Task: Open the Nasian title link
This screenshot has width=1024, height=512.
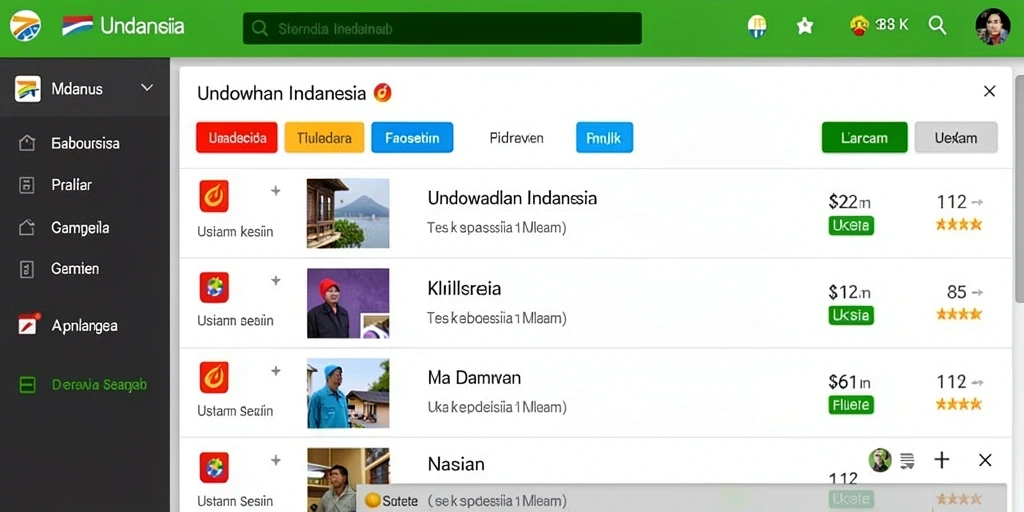Action: [x=456, y=464]
